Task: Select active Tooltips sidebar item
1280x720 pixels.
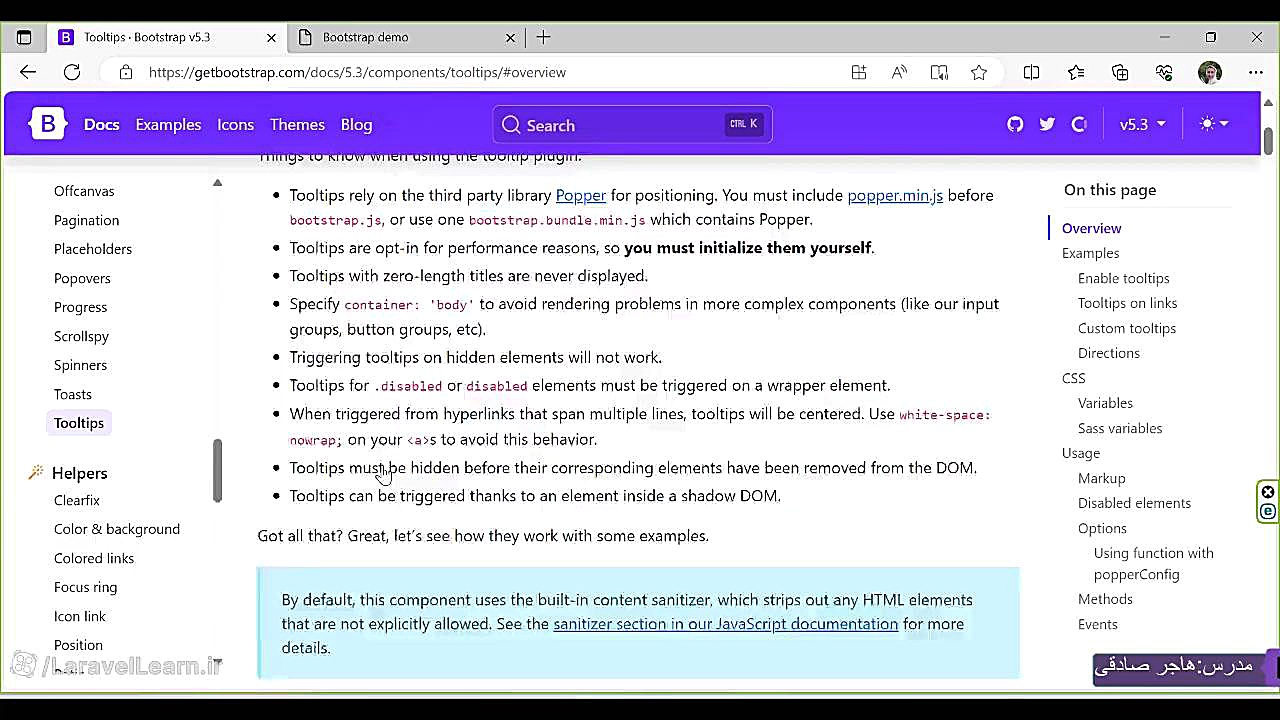Action: pyautogui.click(x=79, y=423)
